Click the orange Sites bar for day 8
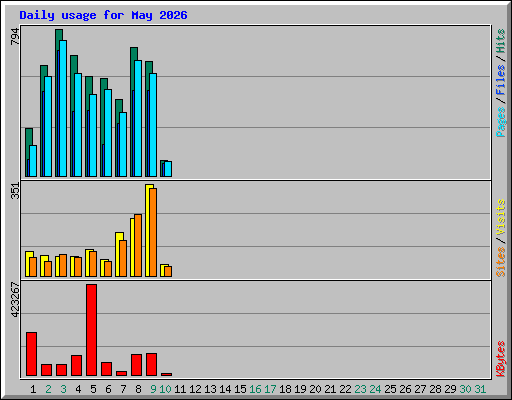This screenshot has height=400, width=512. [138, 245]
